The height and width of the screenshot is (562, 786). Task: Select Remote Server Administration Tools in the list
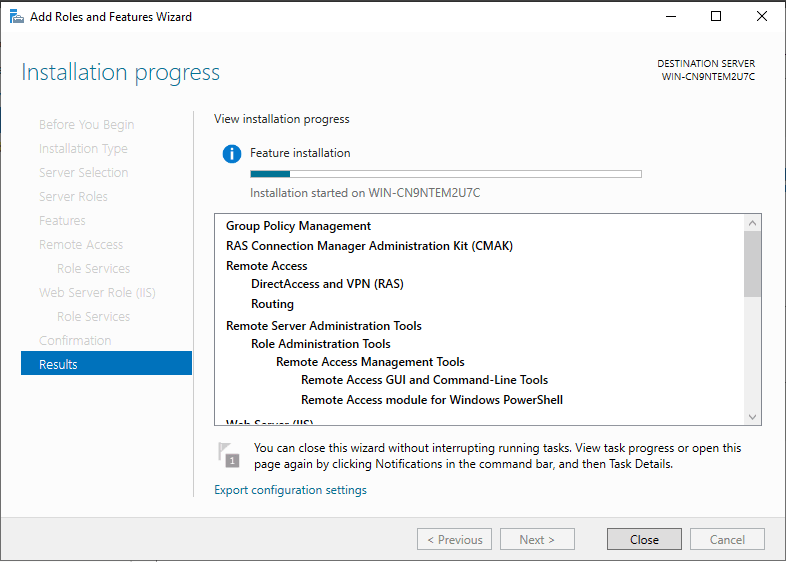[323, 326]
